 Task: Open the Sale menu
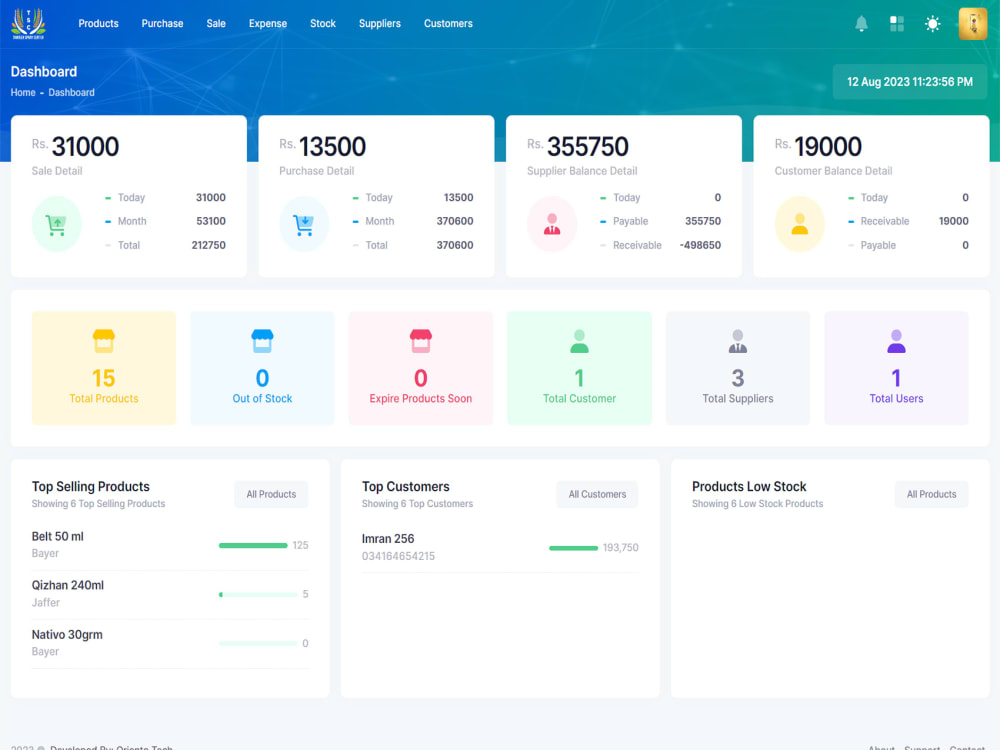pyautogui.click(x=216, y=24)
